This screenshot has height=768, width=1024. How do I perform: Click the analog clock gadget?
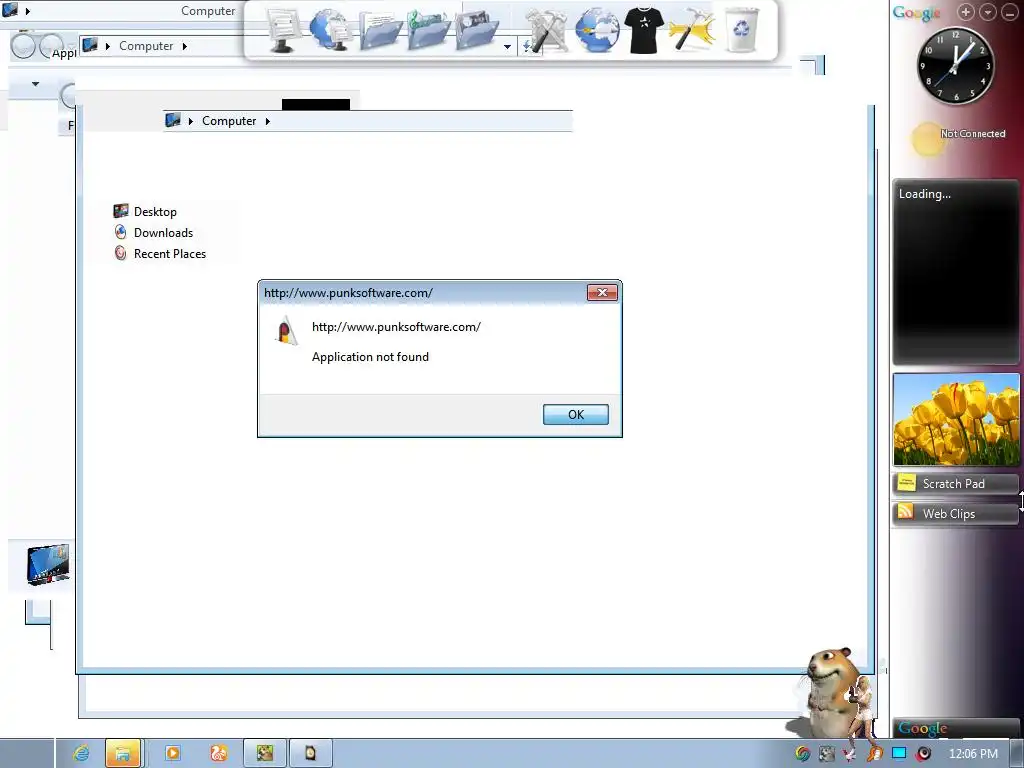(x=955, y=65)
